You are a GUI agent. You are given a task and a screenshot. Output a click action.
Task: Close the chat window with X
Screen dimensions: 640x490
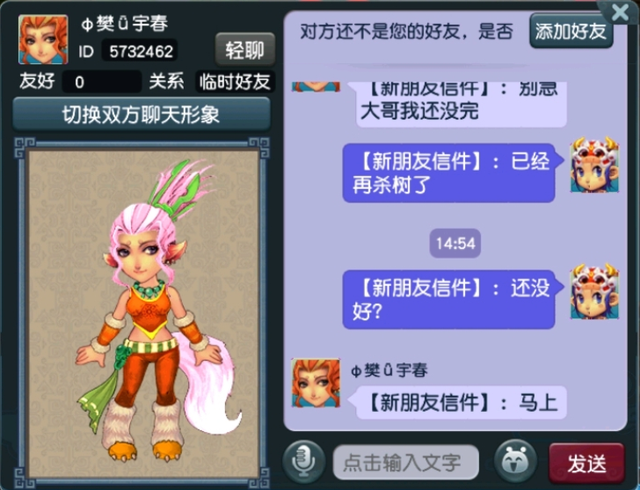point(620,12)
